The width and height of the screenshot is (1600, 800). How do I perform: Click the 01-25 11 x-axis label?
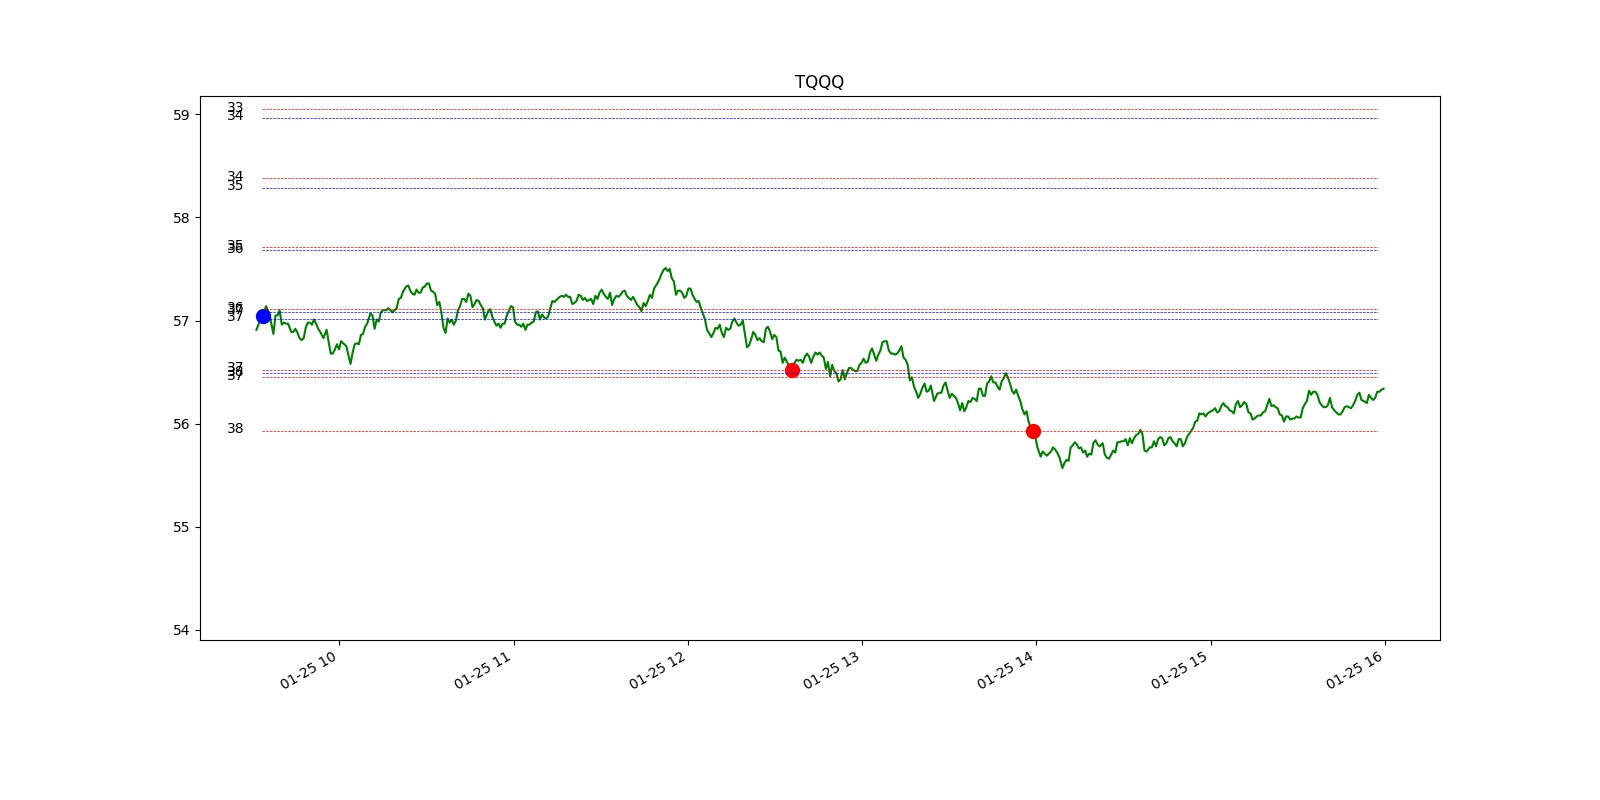pyautogui.click(x=483, y=669)
